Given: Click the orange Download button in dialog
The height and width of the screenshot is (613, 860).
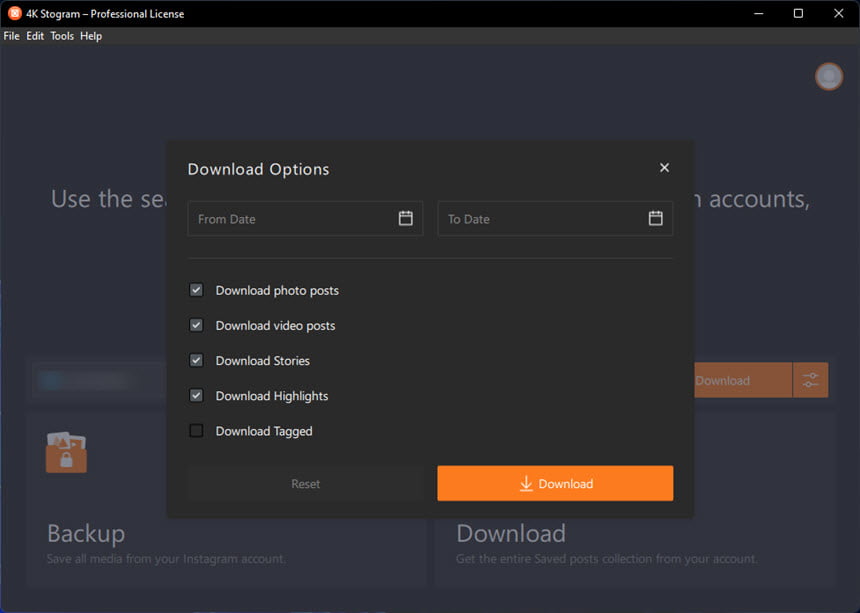Looking at the screenshot, I should pyautogui.click(x=555, y=484).
